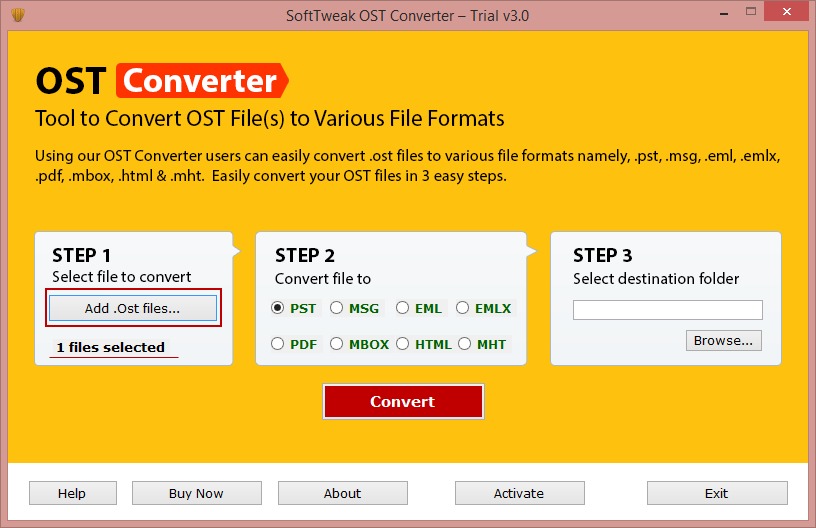Select the MSG format radio button

pos(337,308)
